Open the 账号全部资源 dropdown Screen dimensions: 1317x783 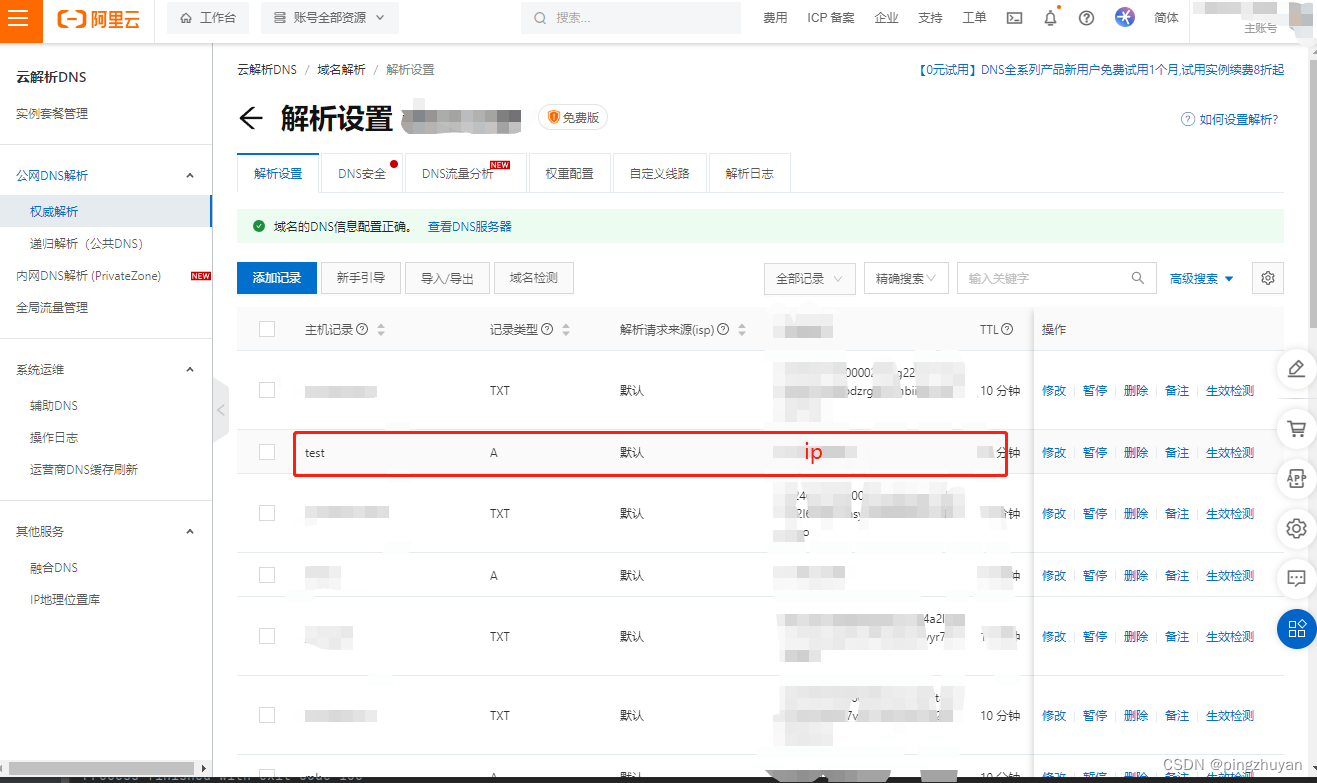pyautogui.click(x=330, y=18)
